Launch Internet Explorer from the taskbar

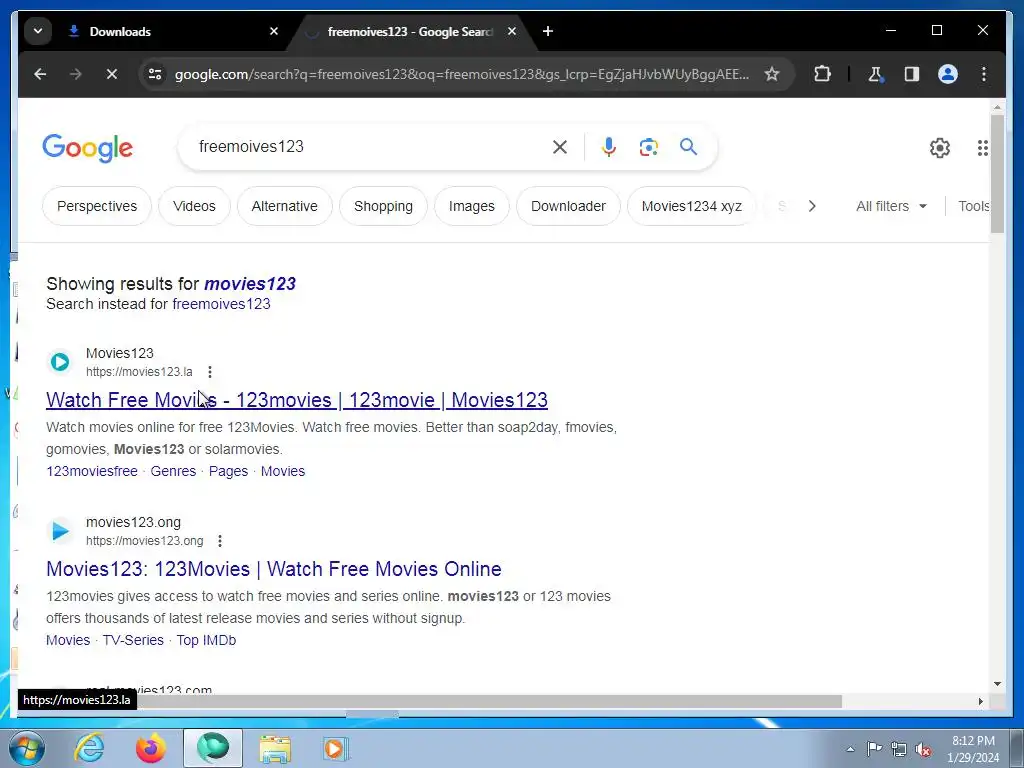pos(89,748)
